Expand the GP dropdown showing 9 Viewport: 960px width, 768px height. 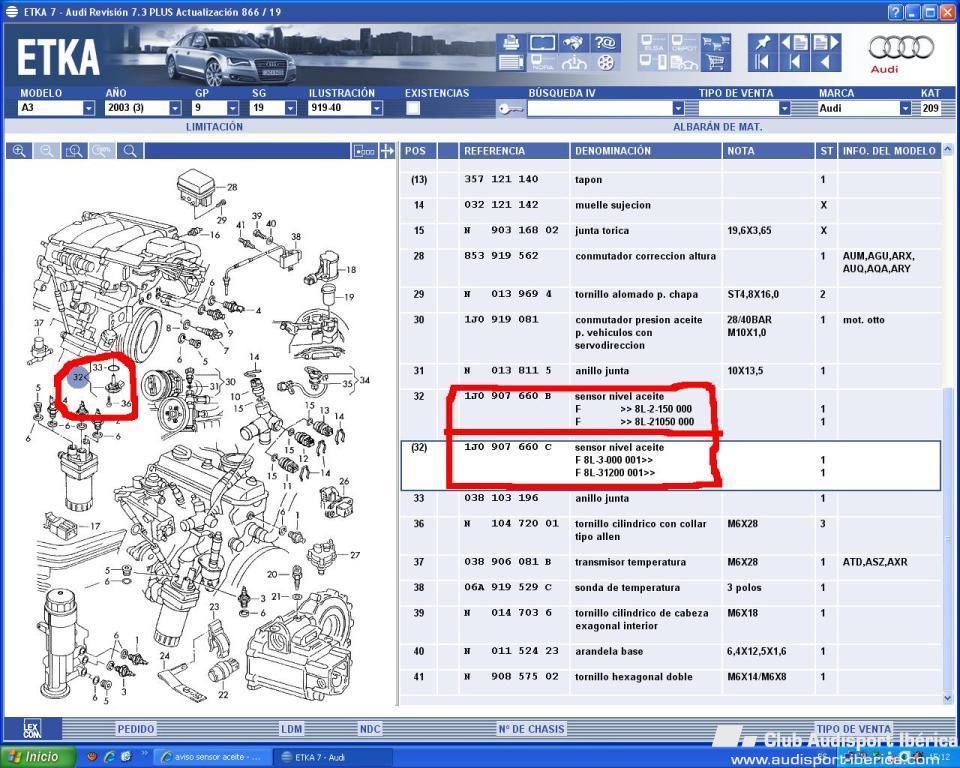pyautogui.click(x=233, y=108)
